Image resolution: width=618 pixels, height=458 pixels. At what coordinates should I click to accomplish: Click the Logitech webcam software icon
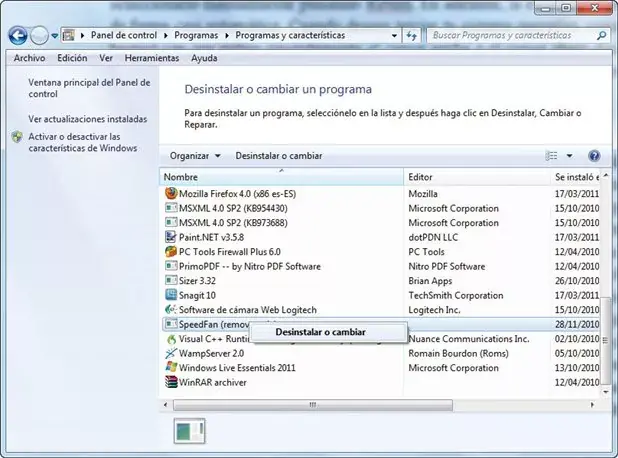coord(171,309)
